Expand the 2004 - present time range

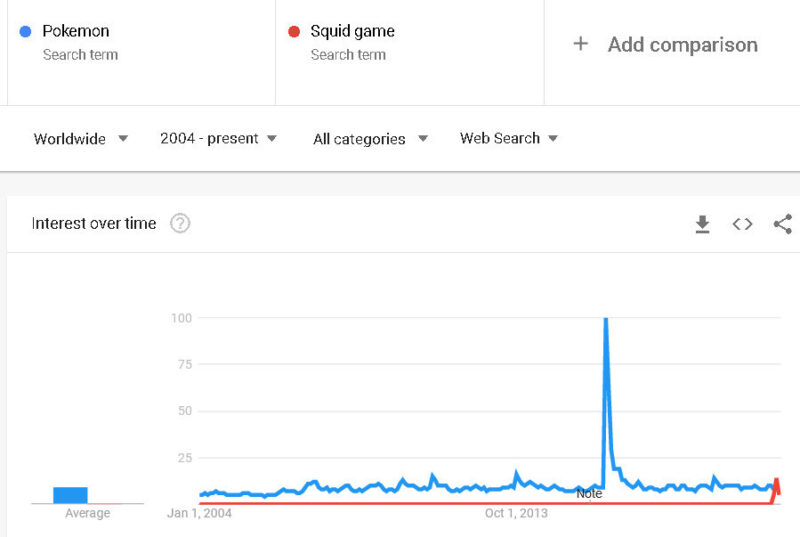pos(218,139)
